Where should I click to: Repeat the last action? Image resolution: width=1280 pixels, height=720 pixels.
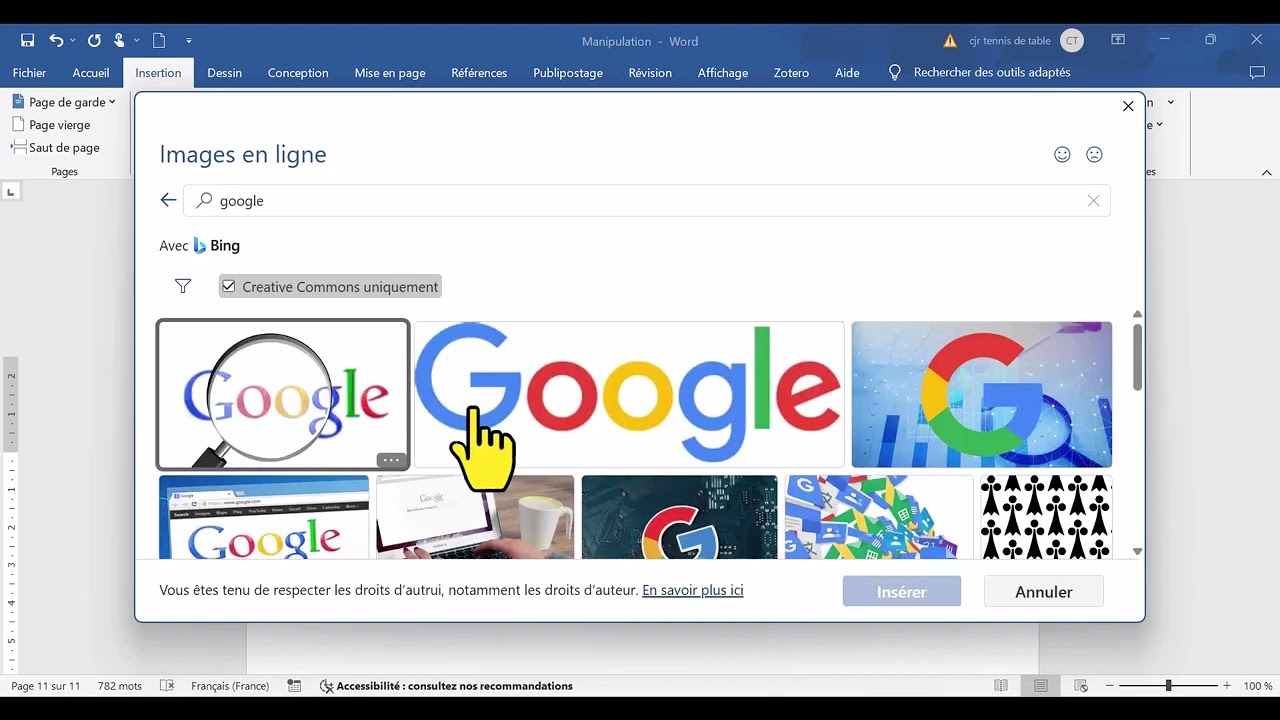[x=94, y=41]
